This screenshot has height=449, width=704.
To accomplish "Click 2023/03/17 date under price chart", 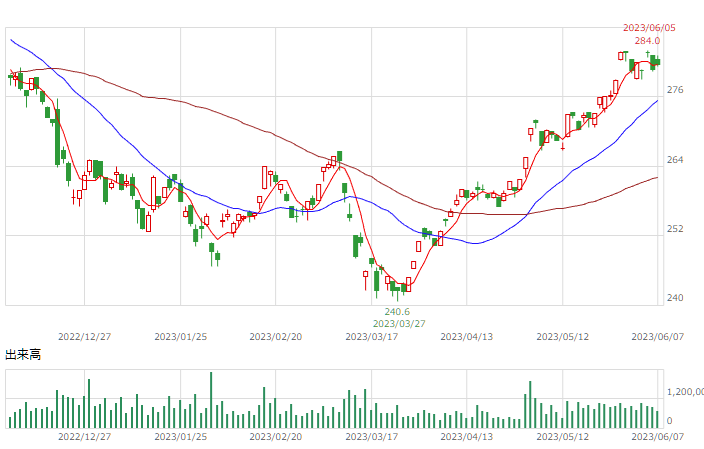I will coord(372,337).
